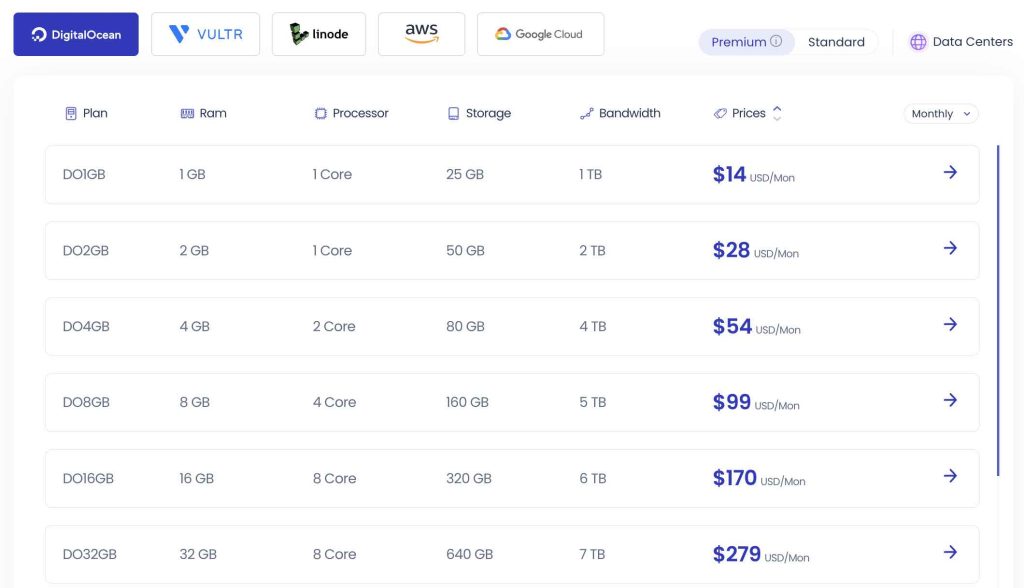Select the DO16GB plan name
The height and width of the screenshot is (588, 1024).
click(x=88, y=478)
